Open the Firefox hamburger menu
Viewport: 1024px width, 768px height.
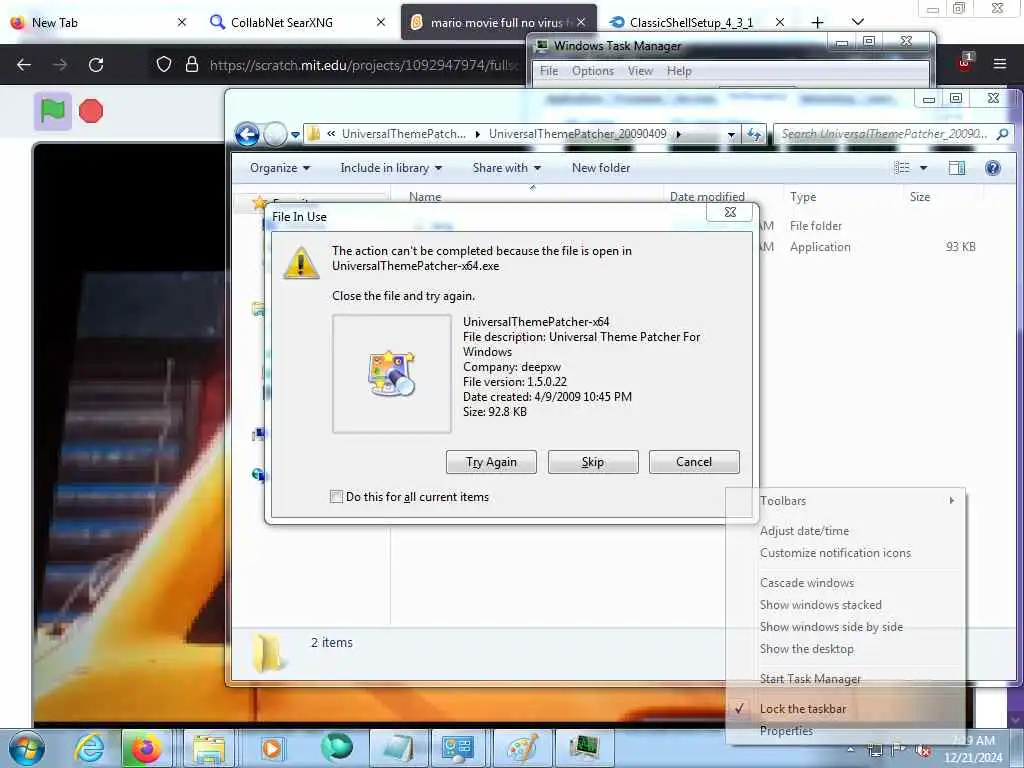999,63
